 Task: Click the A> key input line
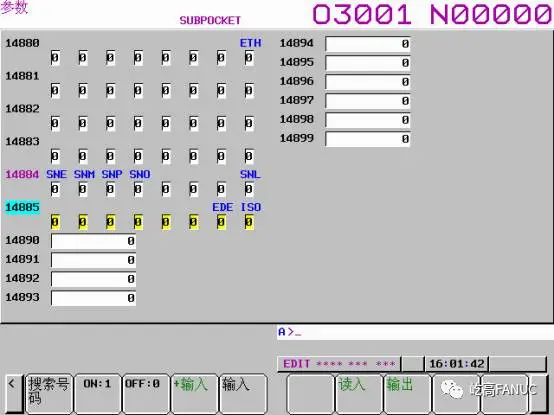pos(415,332)
